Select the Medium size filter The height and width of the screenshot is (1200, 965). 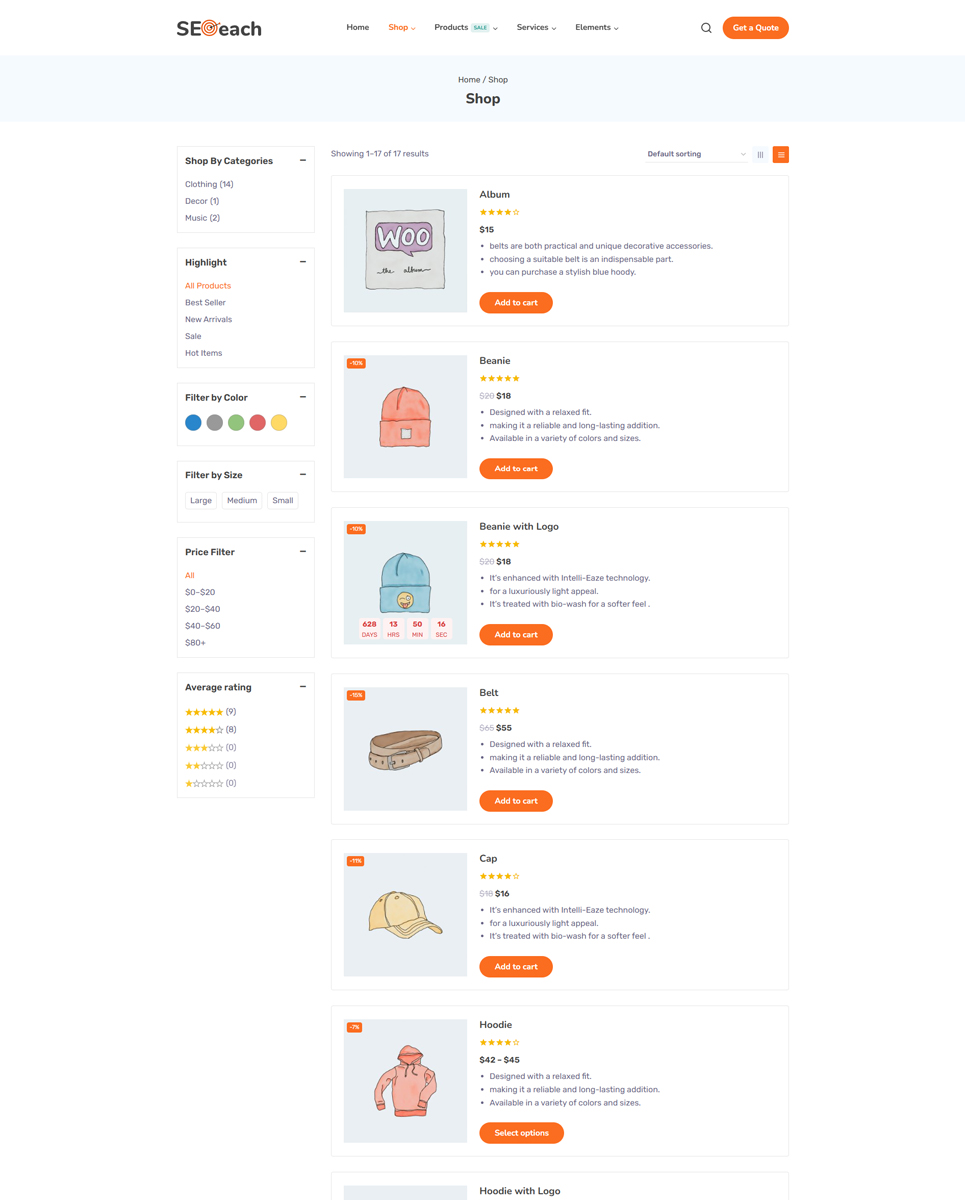242,501
